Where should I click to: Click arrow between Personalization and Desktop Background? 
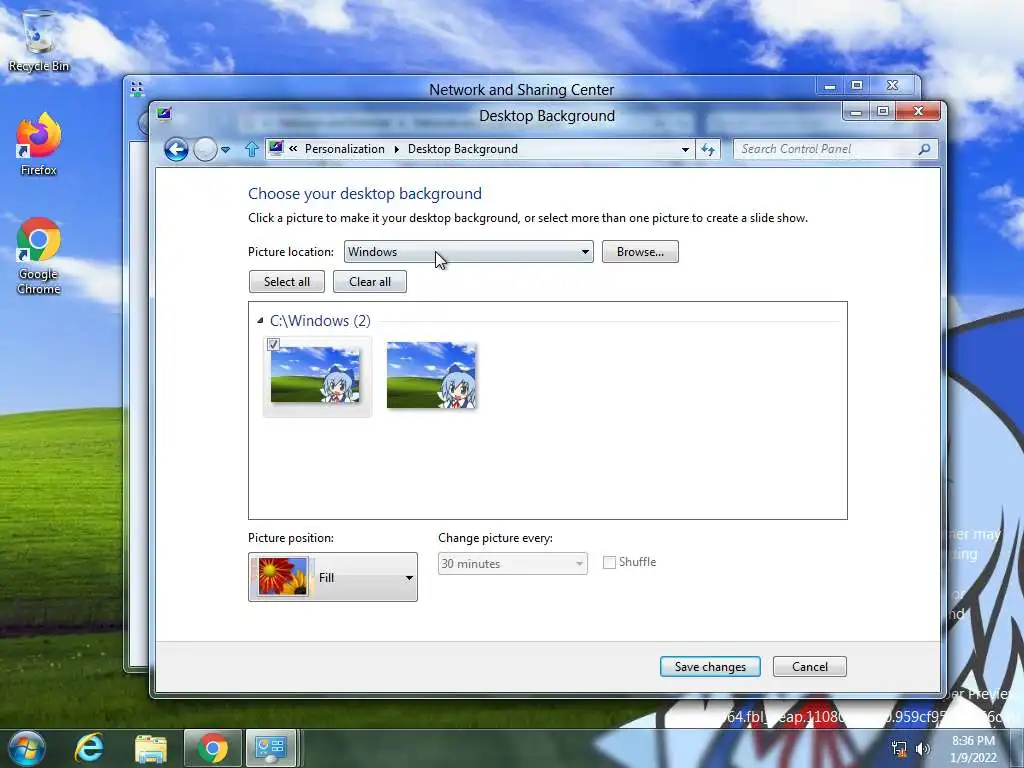pos(396,150)
